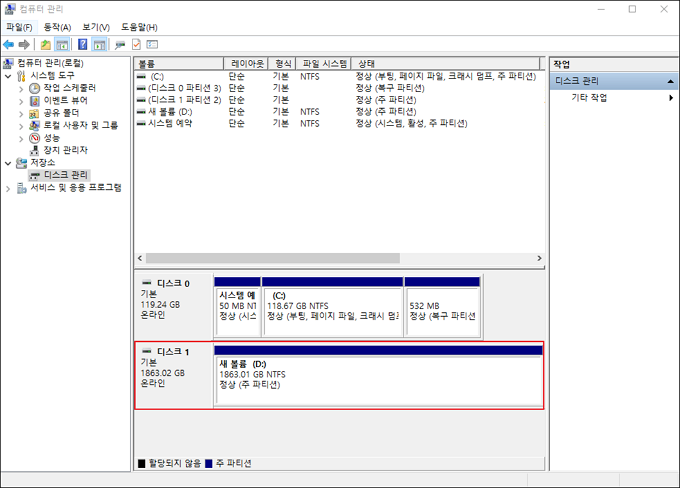Expand 로컬 사용자 및 그룹 node
Viewport: 680px width, 488px height.
click(21, 126)
